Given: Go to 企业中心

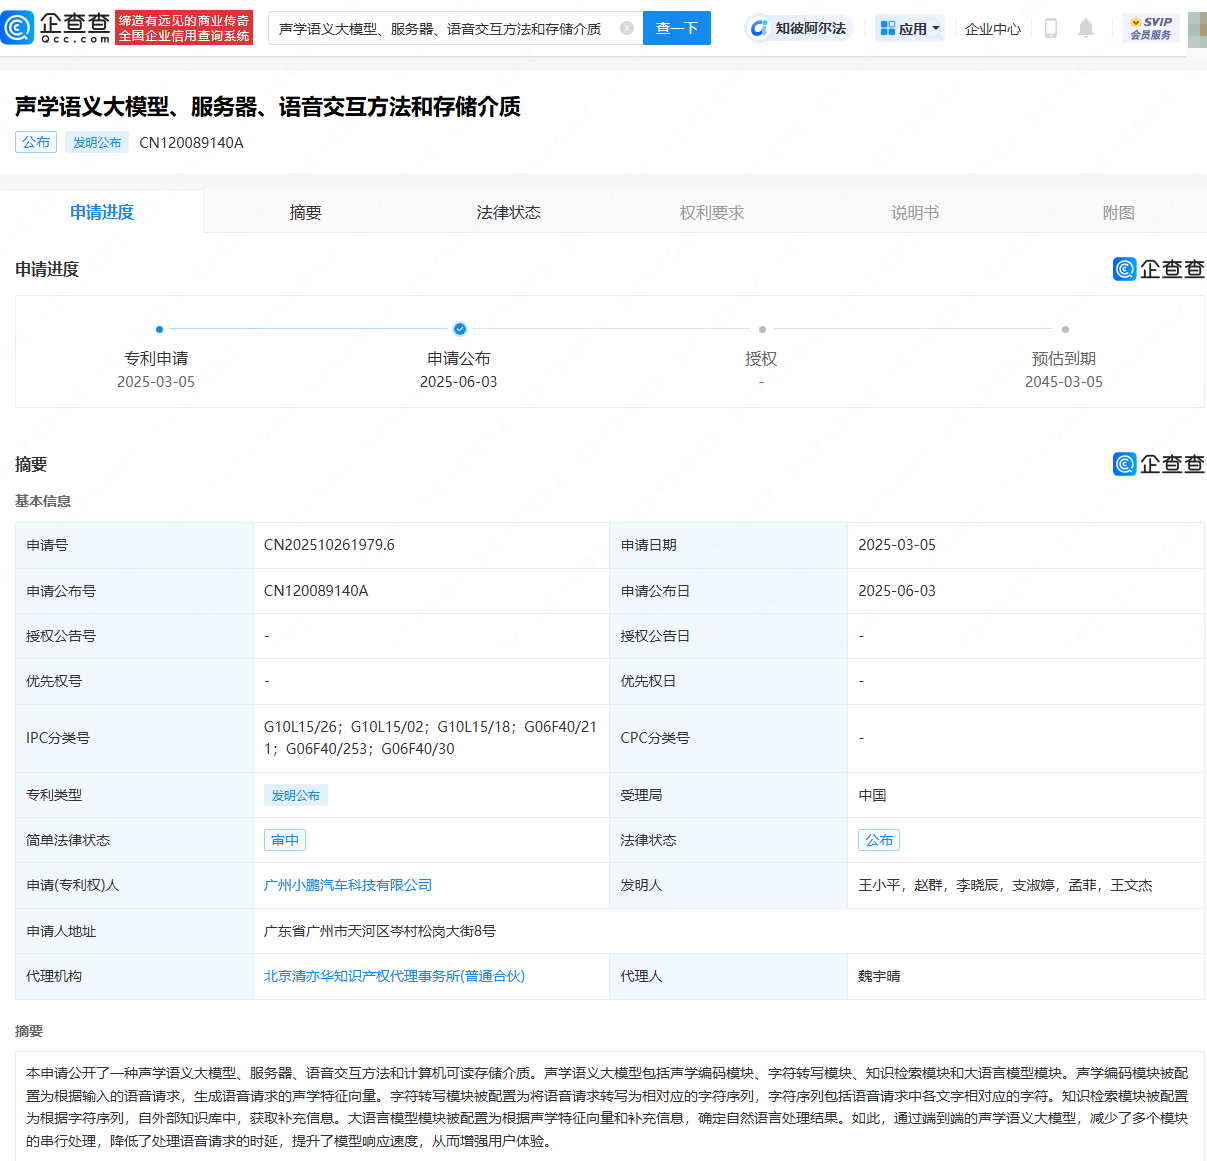Looking at the screenshot, I should (x=993, y=29).
